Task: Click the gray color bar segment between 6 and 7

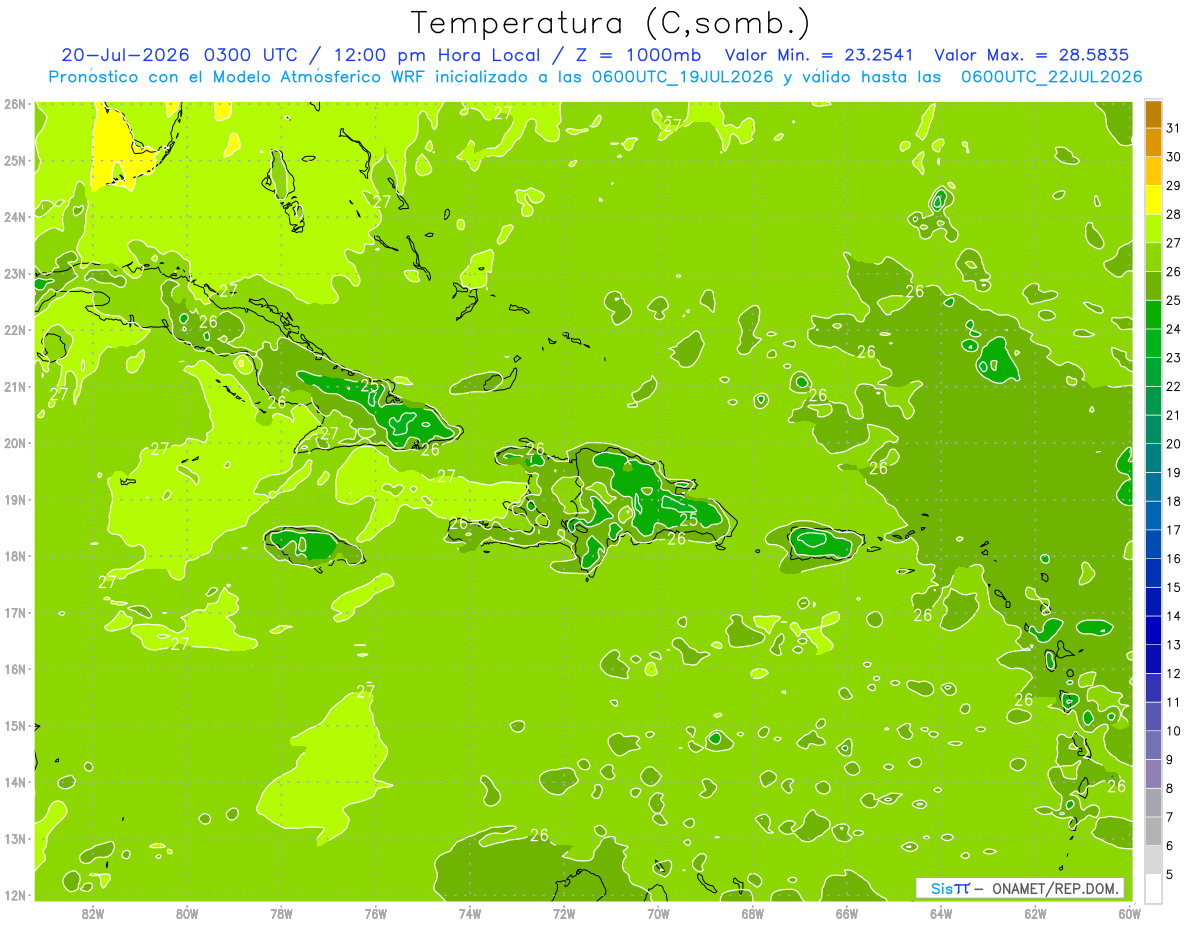Action: [x=1153, y=831]
